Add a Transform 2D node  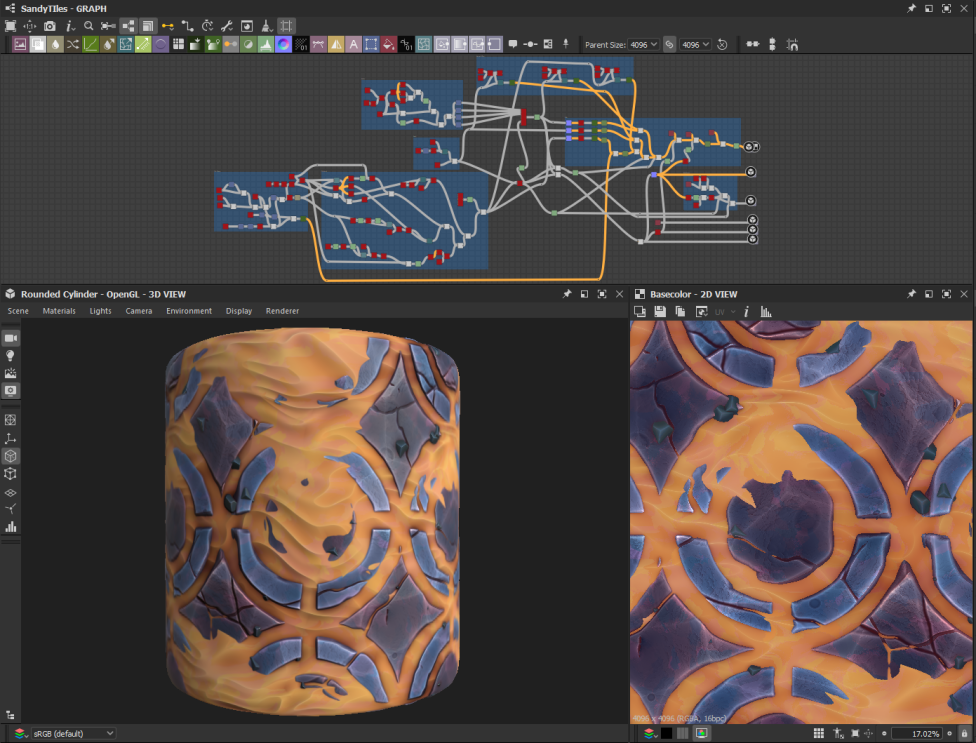371,44
